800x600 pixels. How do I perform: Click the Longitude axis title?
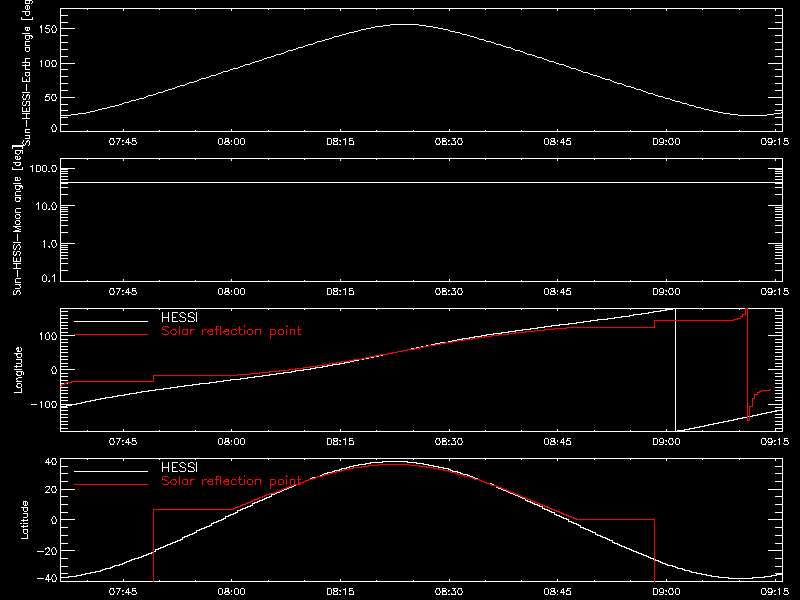pos(18,370)
